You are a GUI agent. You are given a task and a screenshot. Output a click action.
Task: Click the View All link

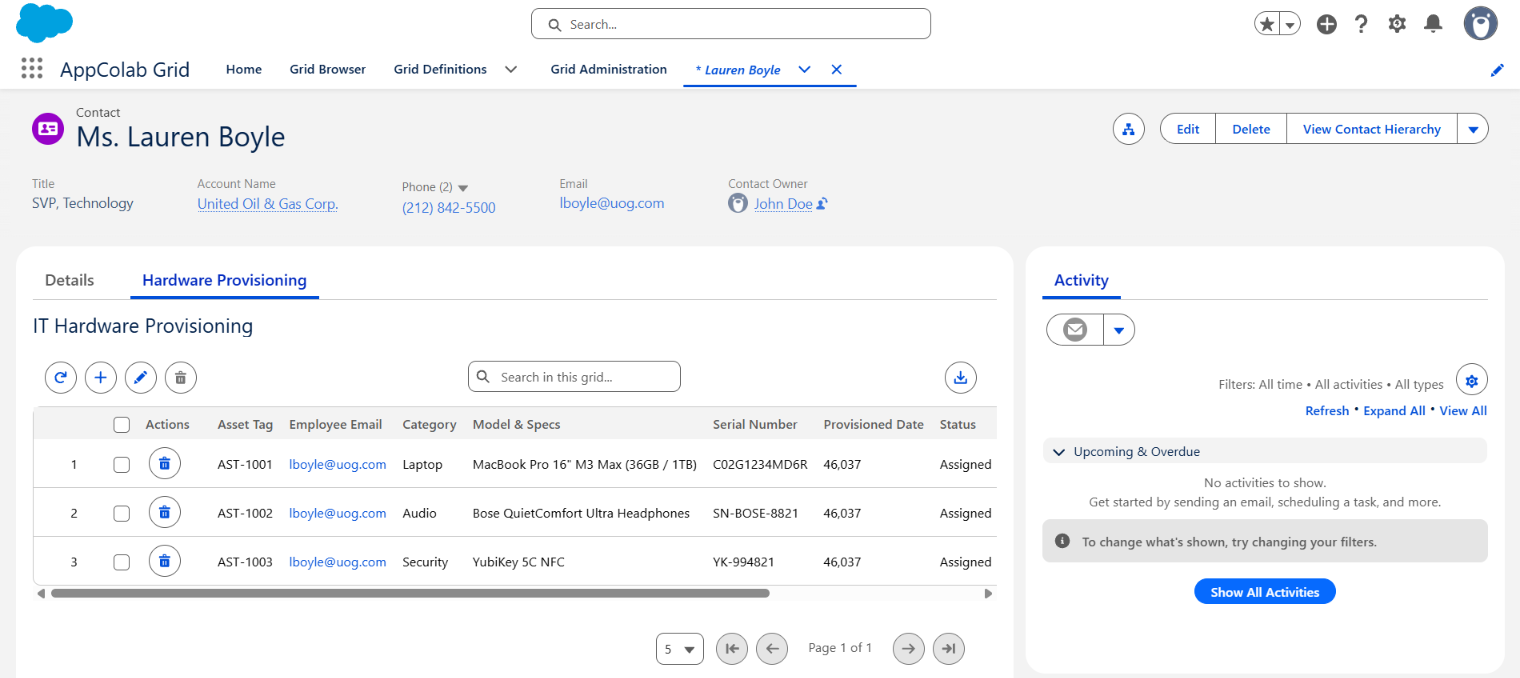(x=1463, y=411)
